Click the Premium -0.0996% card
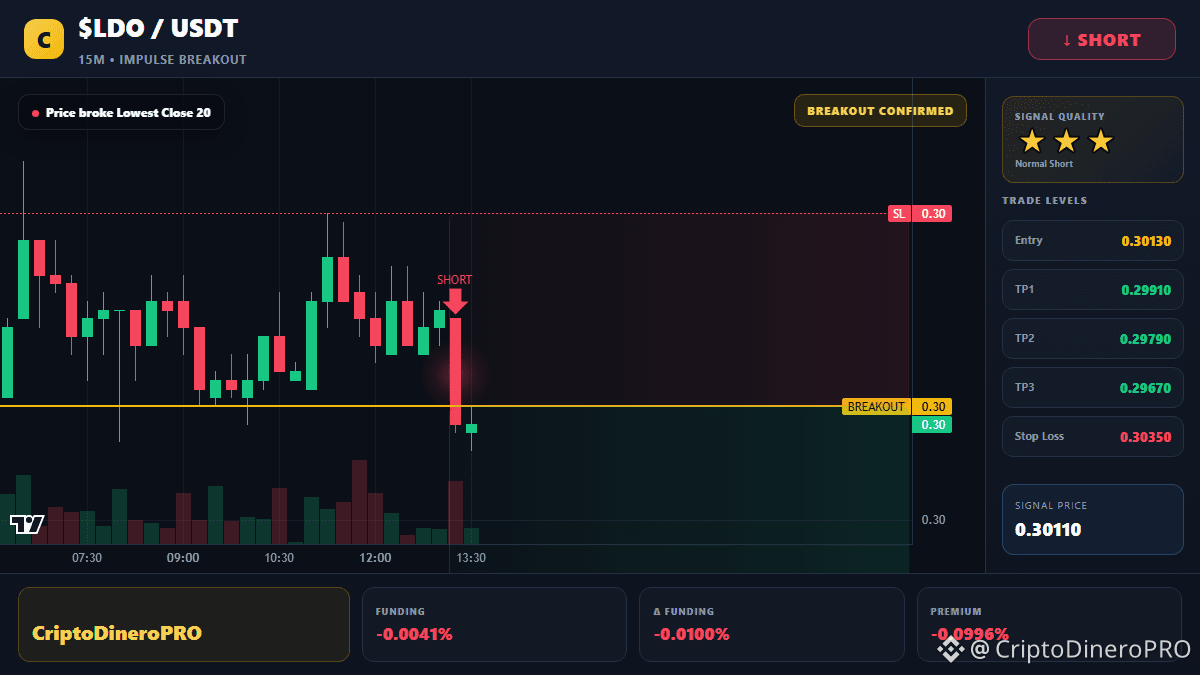 [1049, 624]
